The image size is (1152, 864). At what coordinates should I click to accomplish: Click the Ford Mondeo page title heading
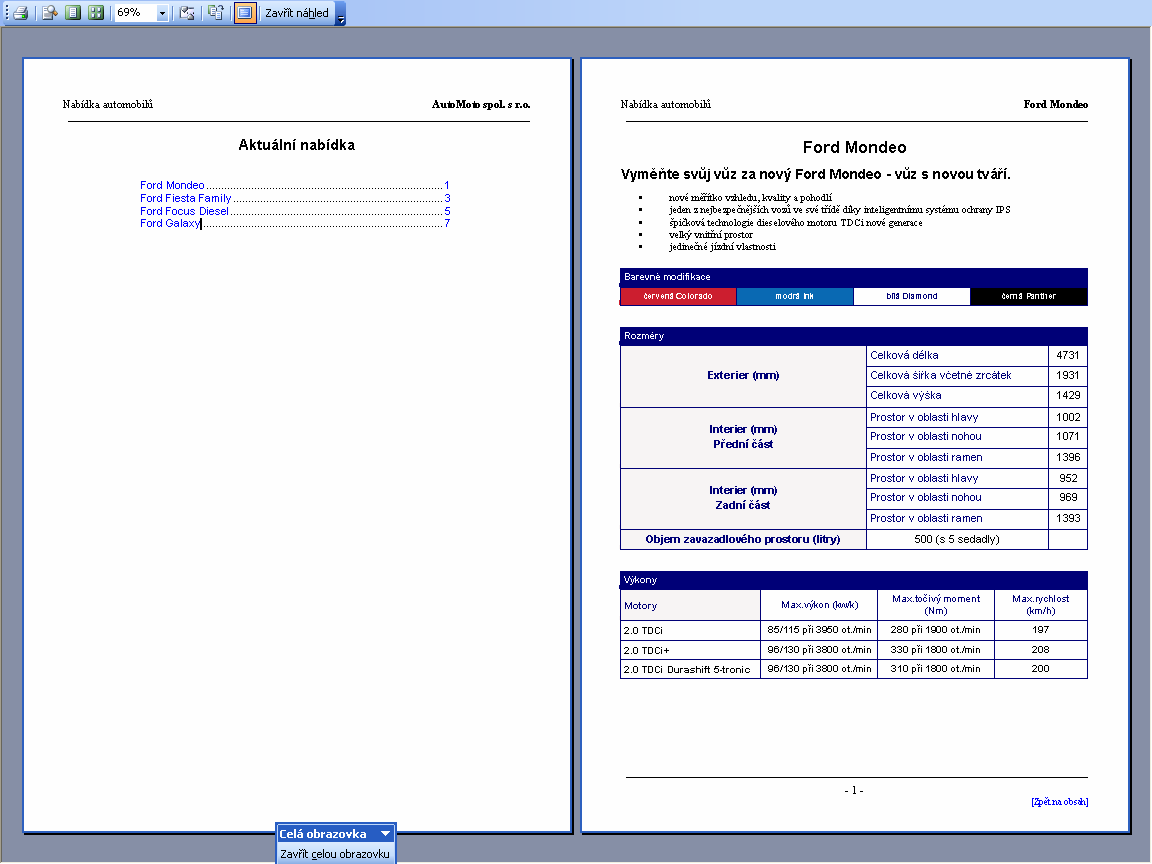tap(854, 147)
